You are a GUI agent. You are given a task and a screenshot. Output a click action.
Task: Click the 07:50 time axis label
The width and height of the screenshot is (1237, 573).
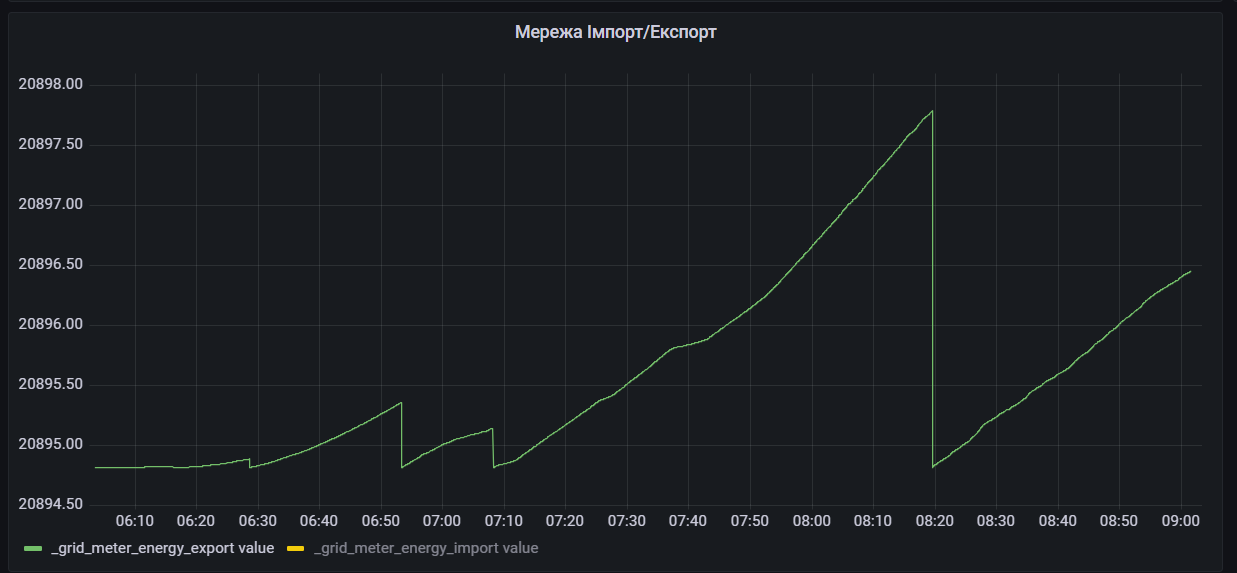pos(749,521)
